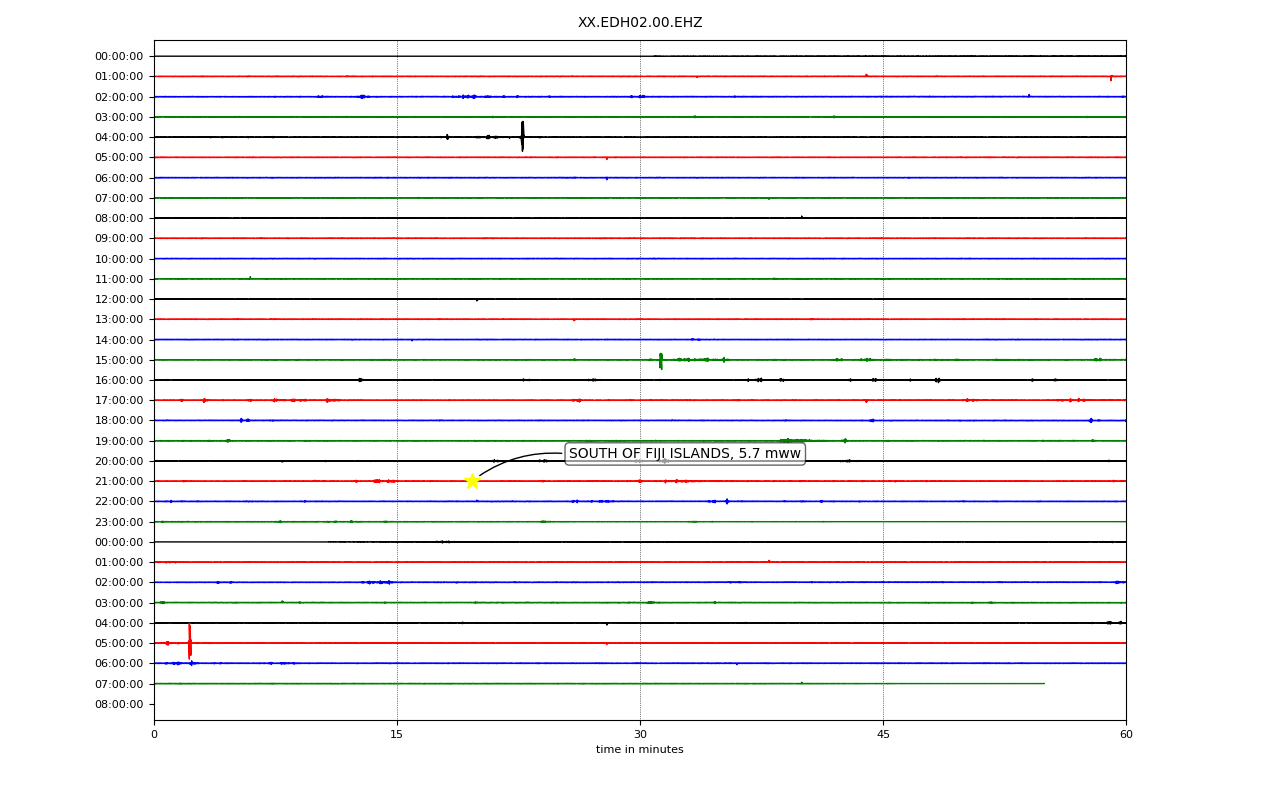Screen dimensions: 1280x800
Task: Click the 23:00:00 time label
Action: 119,522
